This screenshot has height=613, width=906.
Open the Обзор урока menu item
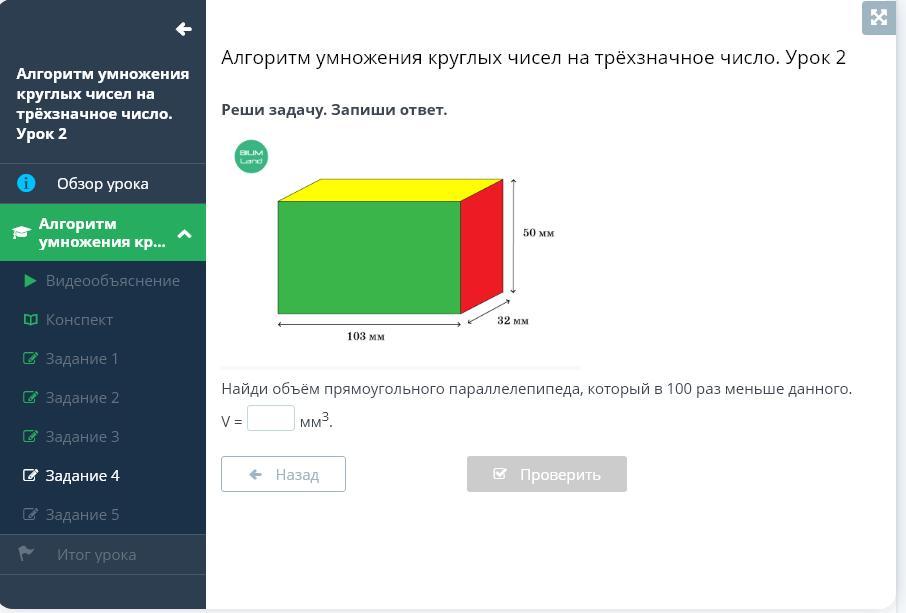click(103, 184)
